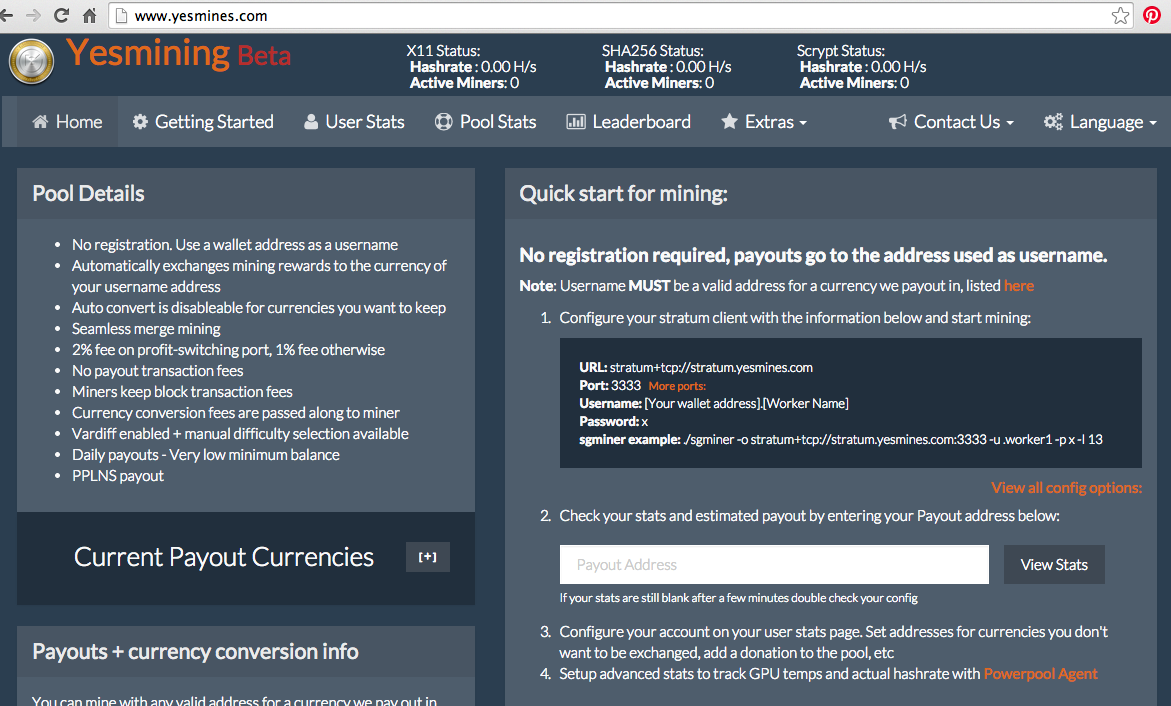This screenshot has height=706, width=1171.
Task: Click the 'Pool Details' heading
Action: coord(88,193)
